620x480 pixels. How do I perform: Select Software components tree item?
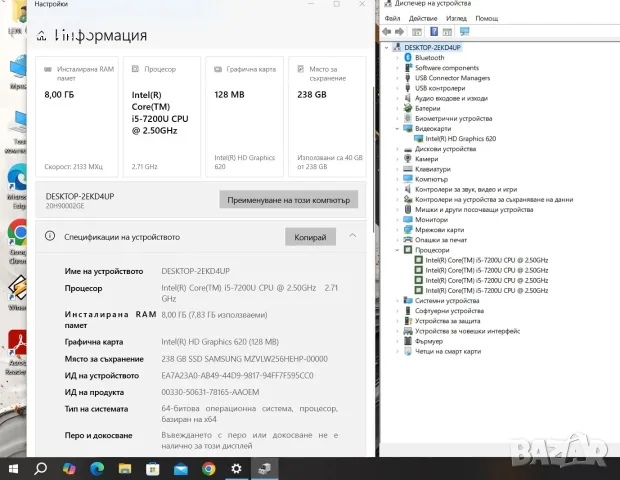(447, 68)
